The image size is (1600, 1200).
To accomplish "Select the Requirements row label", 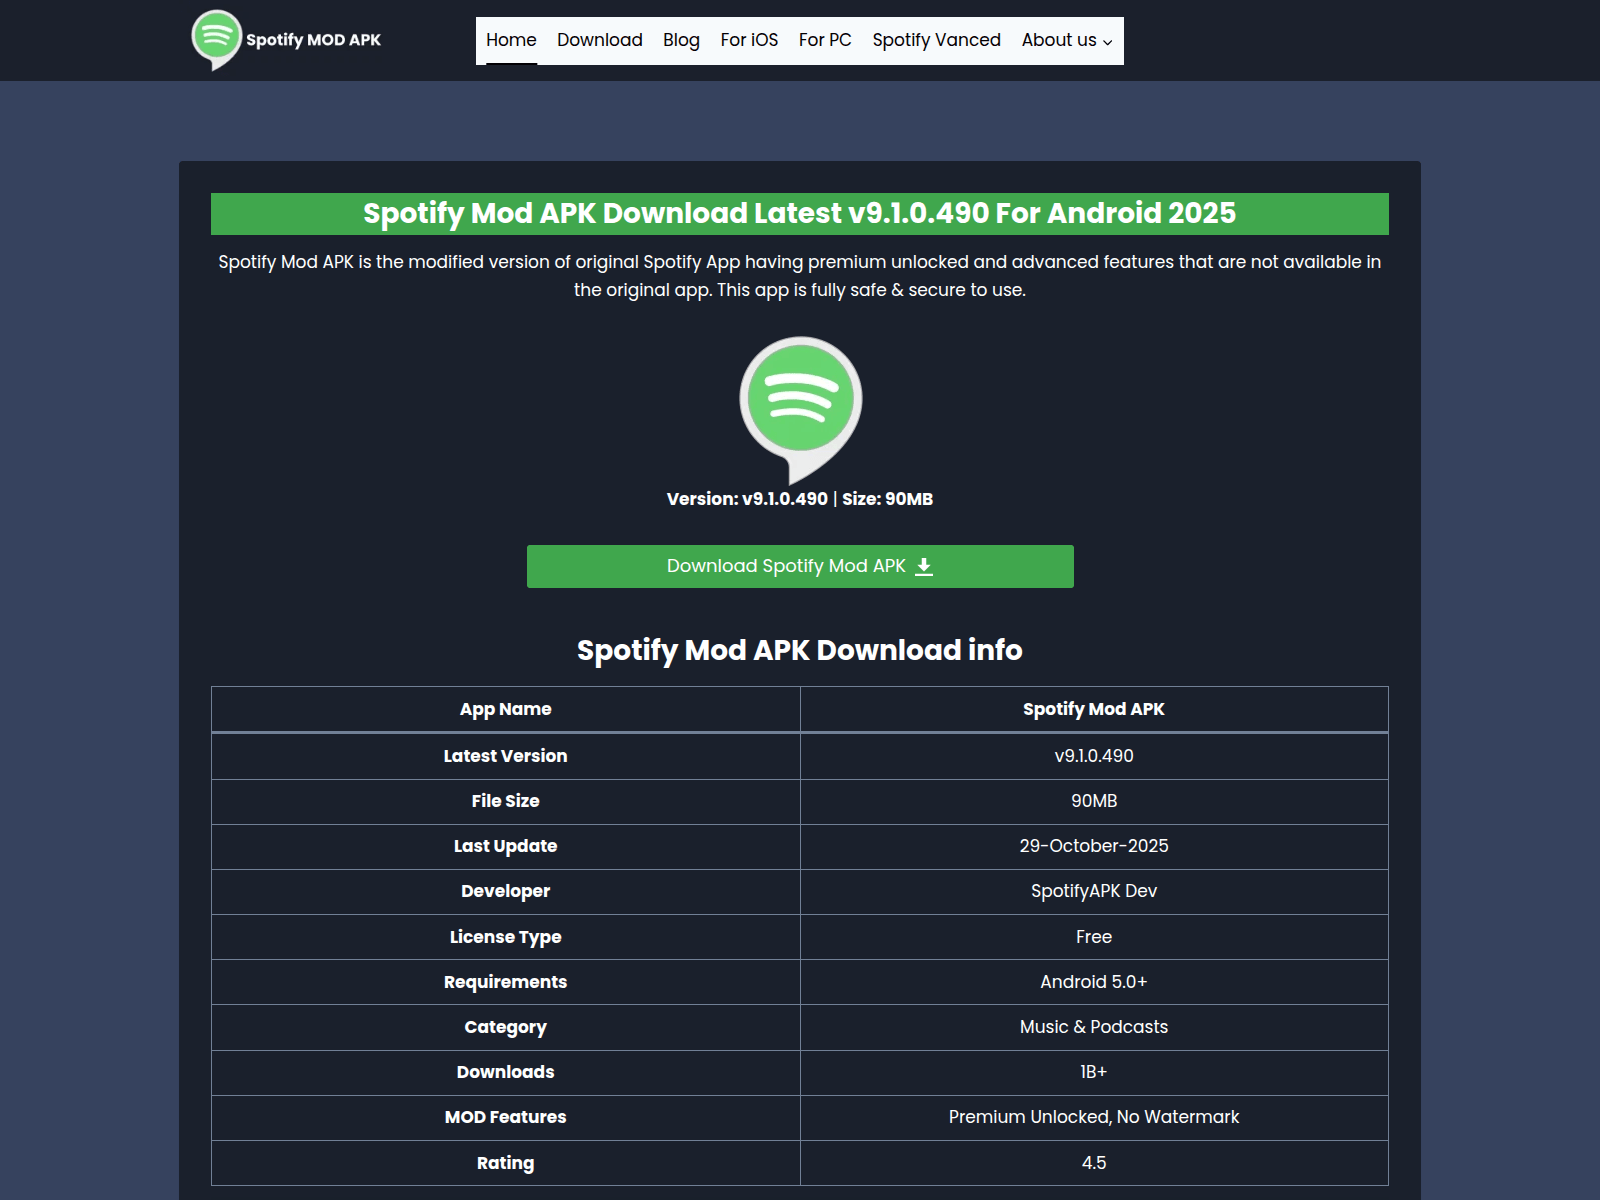I will tap(506, 982).
